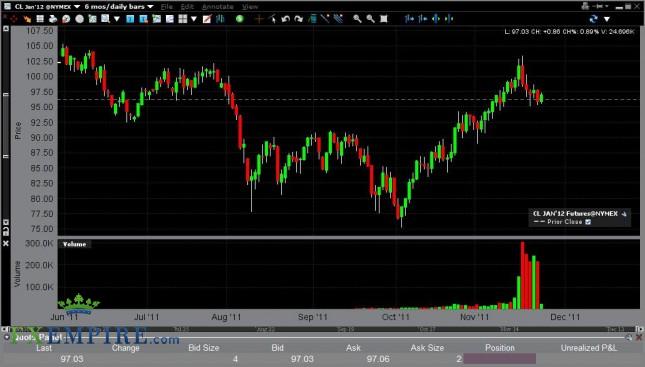Close the Volume sub-chart with the X
645x367 pixels.
tap(6, 244)
